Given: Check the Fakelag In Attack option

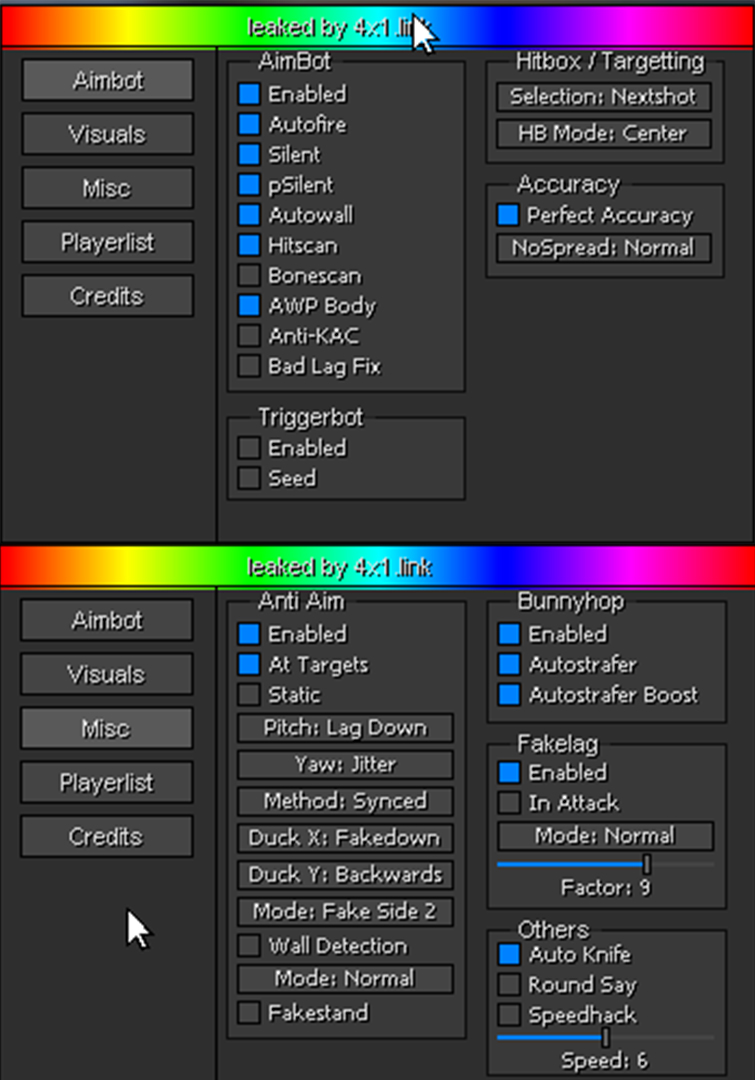Looking at the screenshot, I should point(509,803).
